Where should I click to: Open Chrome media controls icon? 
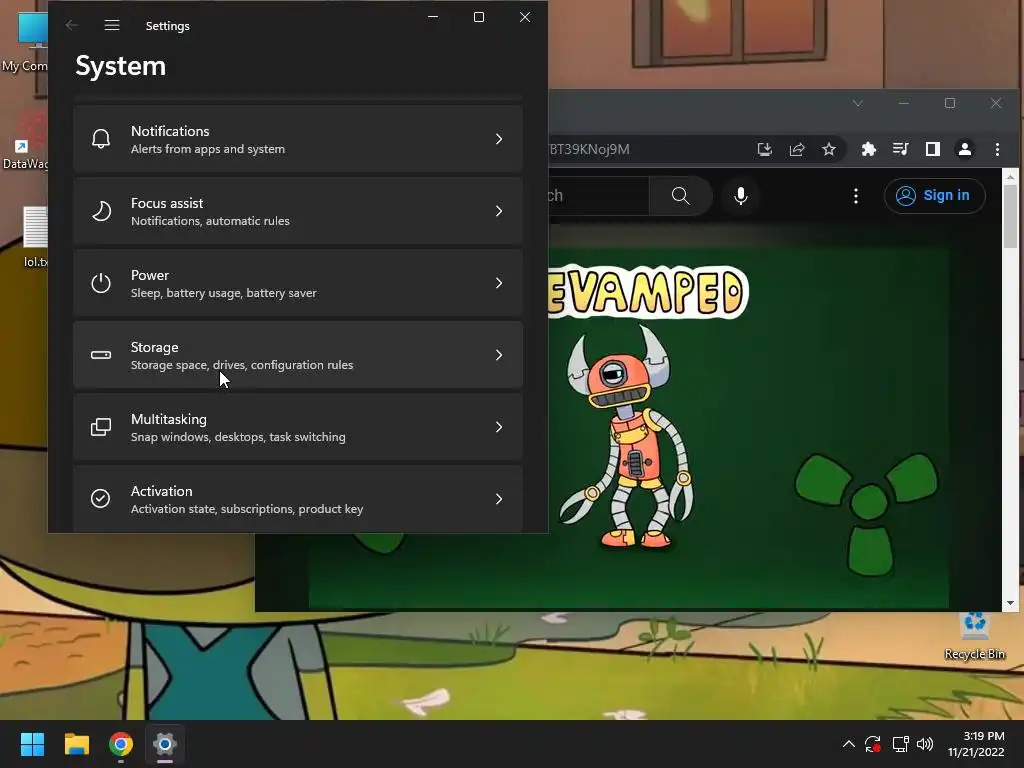pyautogui.click(x=901, y=150)
